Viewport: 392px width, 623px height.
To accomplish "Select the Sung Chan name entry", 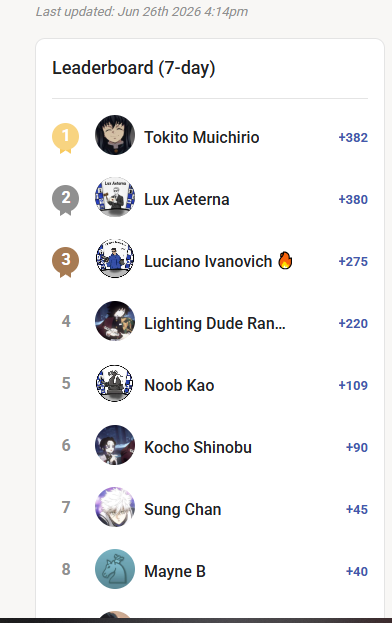I will click(182, 509).
